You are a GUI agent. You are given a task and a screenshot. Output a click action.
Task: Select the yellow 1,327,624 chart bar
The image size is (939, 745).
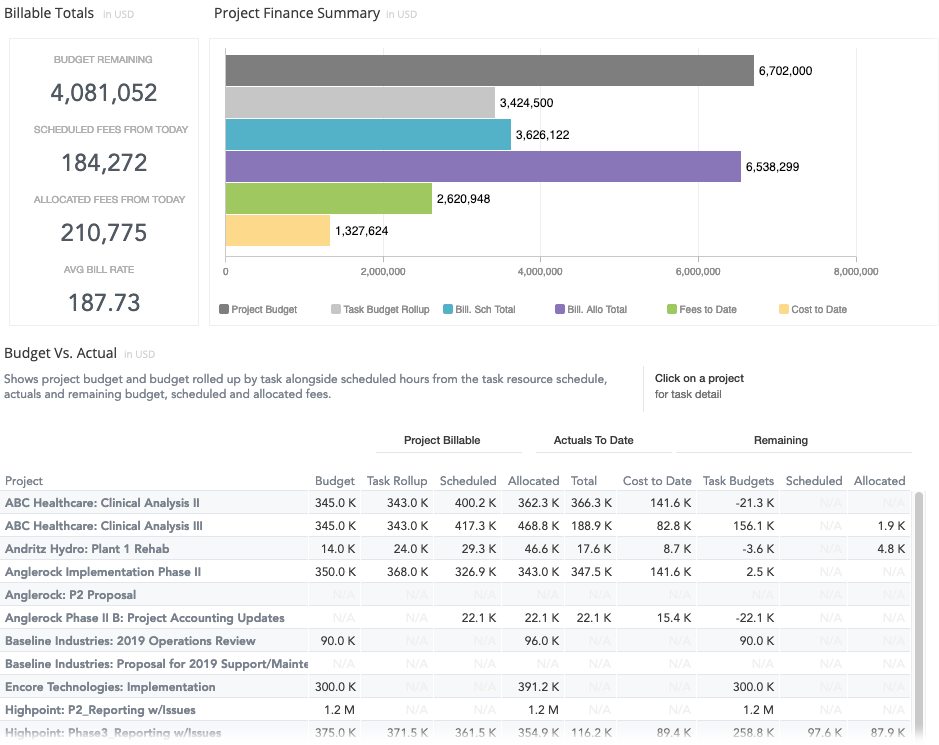pos(277,230)
